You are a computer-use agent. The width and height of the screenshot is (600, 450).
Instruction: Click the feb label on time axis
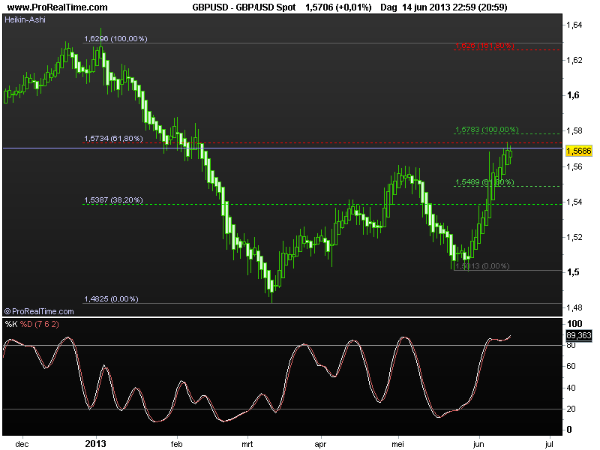tap(176, 444)
